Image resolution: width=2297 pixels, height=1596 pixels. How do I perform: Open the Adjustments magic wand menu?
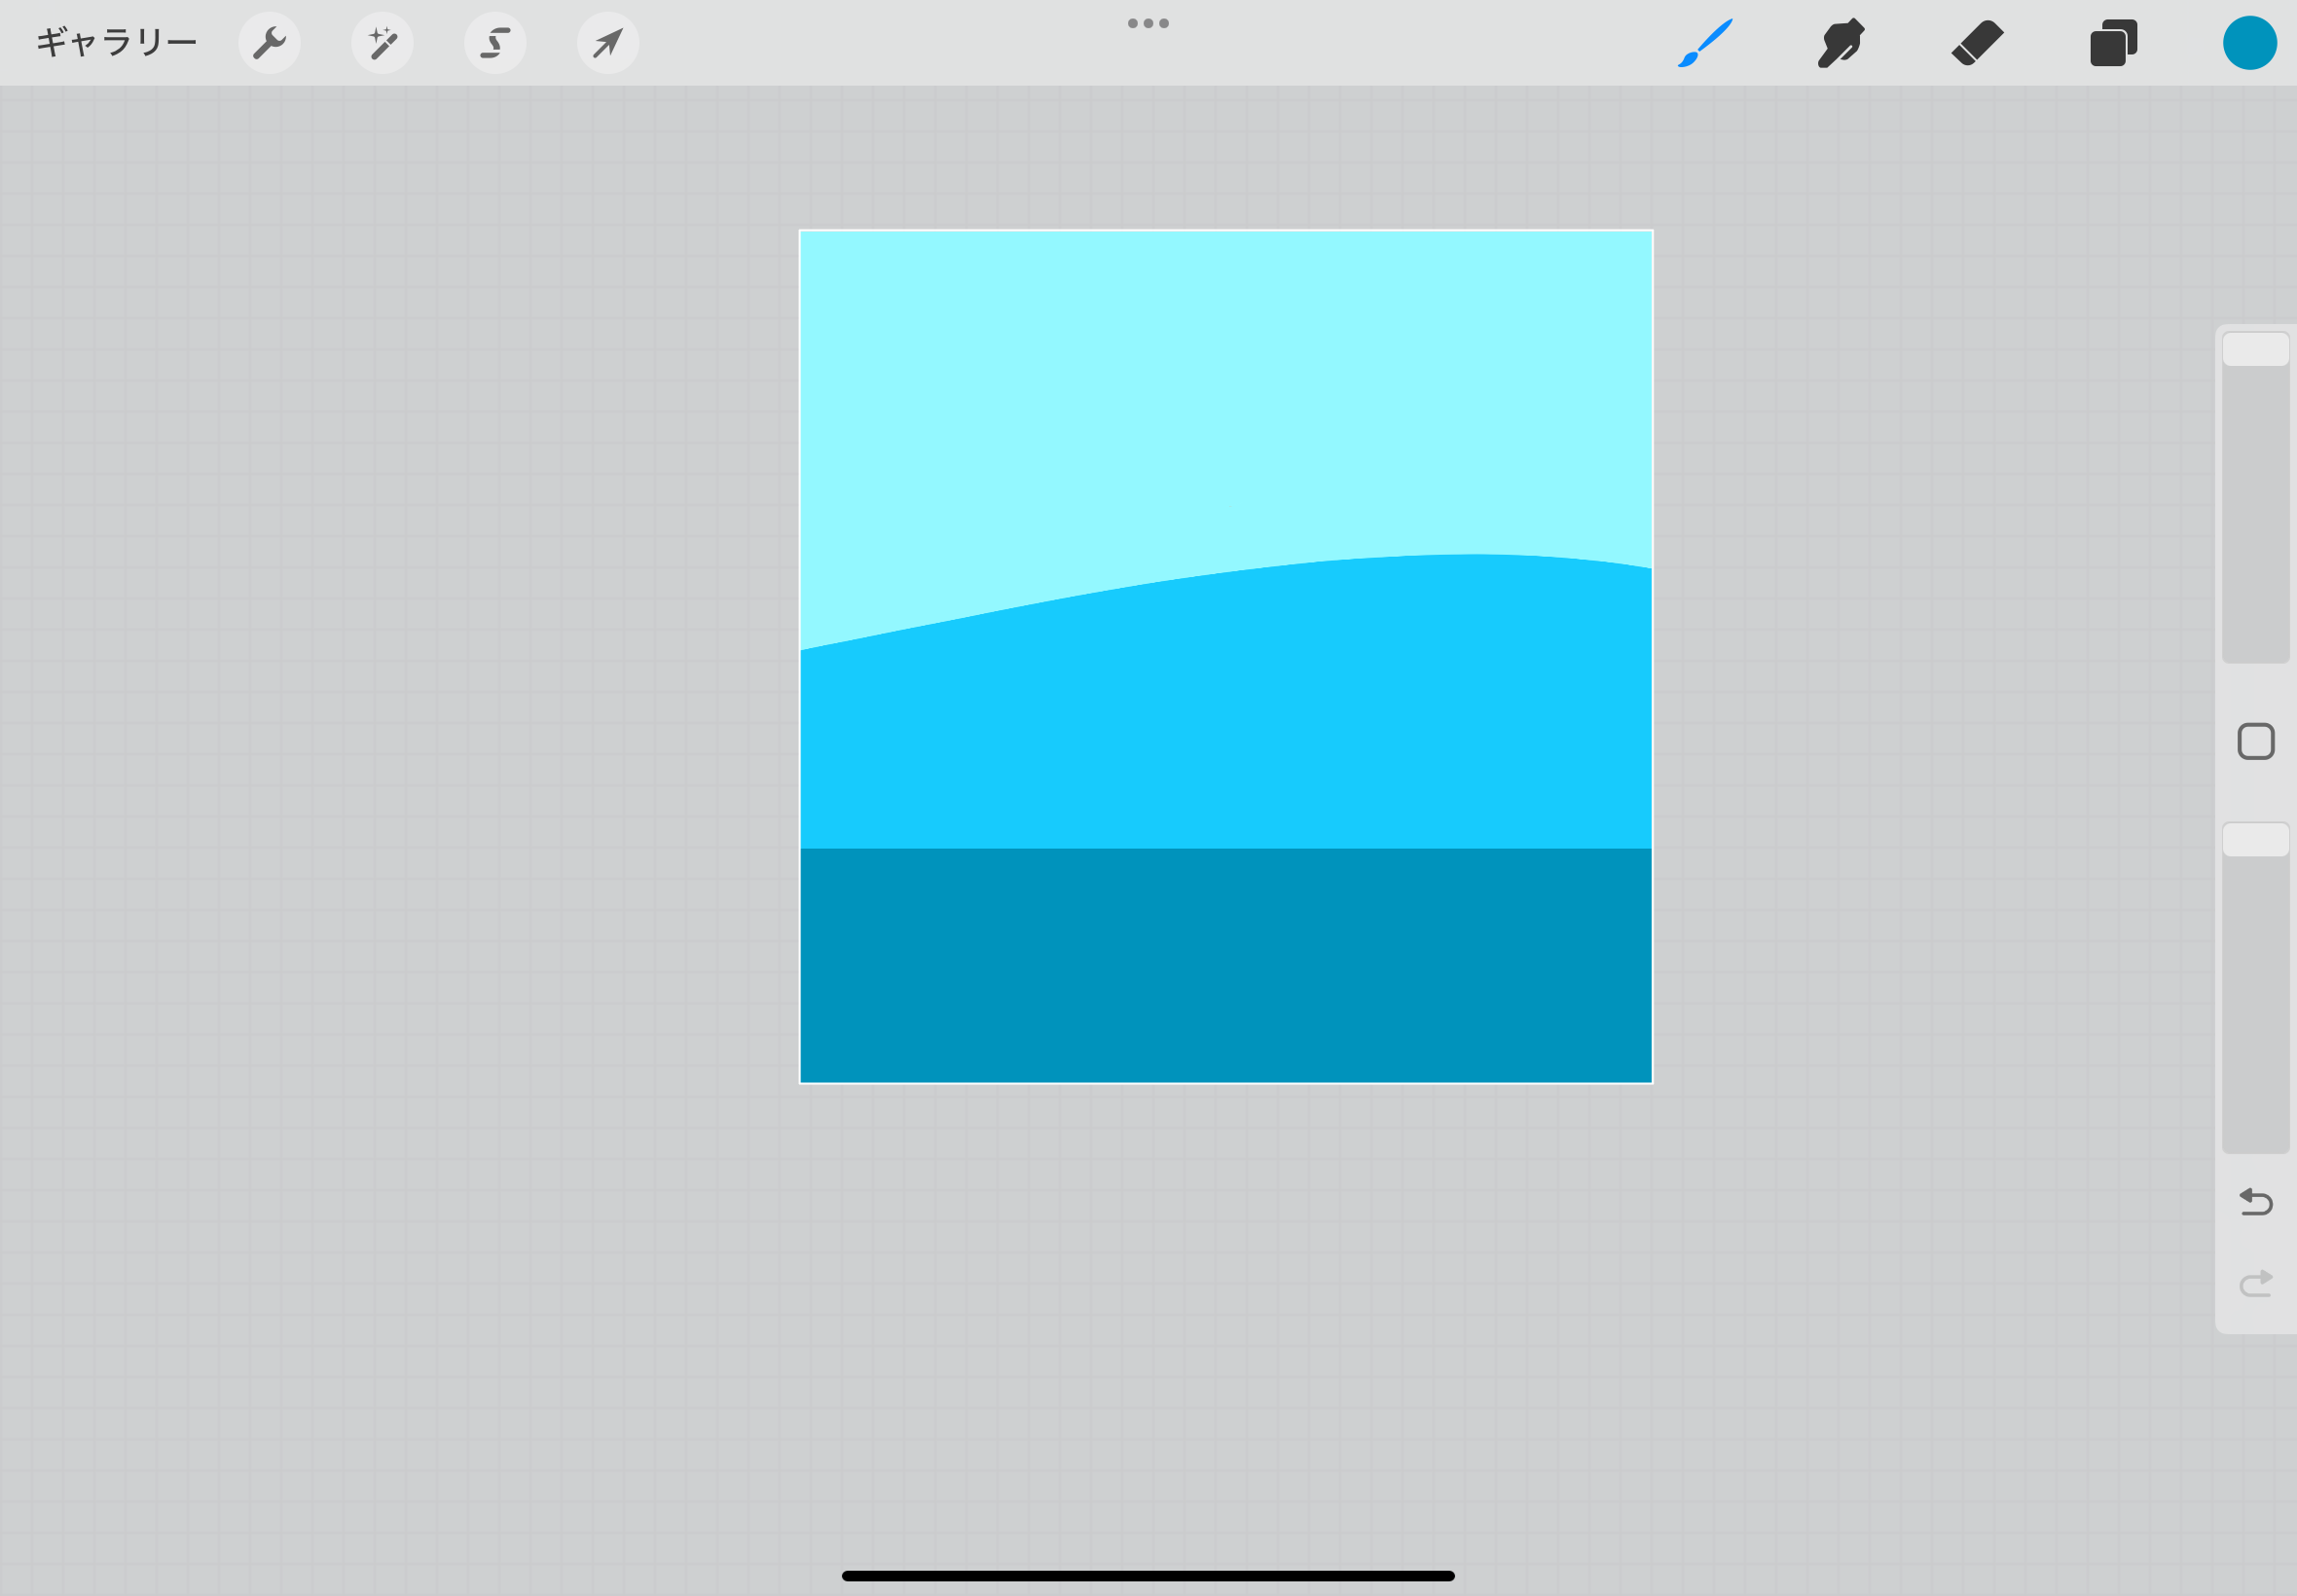click(382, 43)
